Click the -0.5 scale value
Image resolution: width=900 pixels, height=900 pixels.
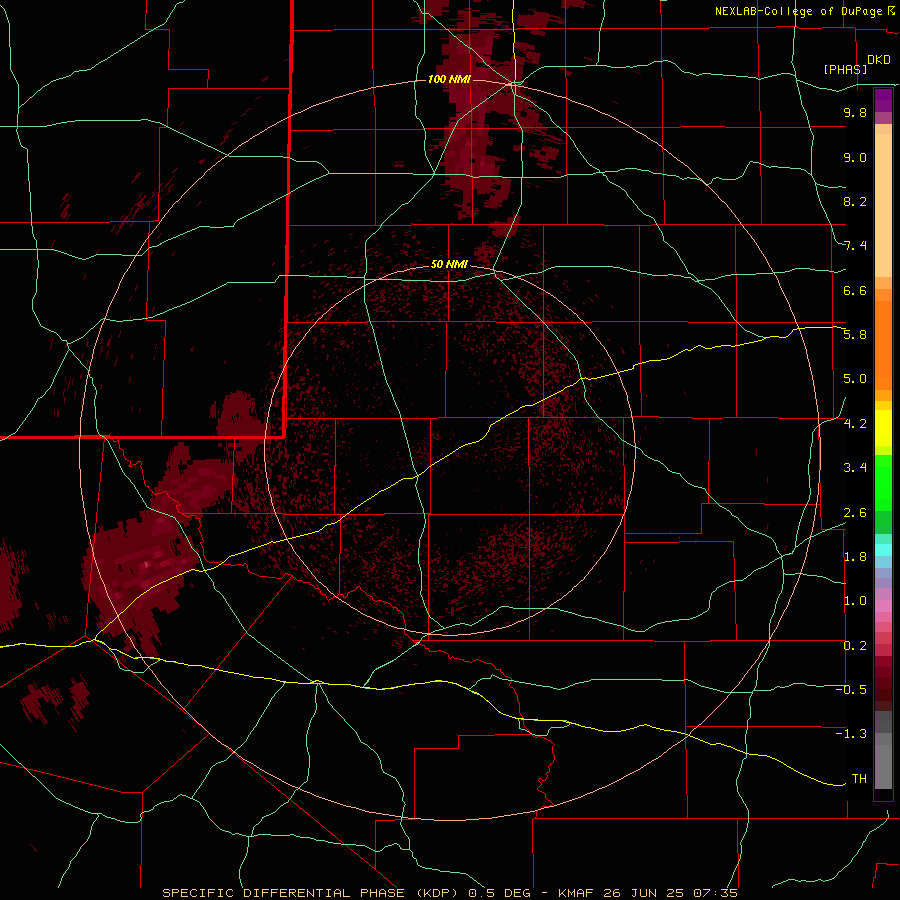pyautogui.click(x=851, y=690)
